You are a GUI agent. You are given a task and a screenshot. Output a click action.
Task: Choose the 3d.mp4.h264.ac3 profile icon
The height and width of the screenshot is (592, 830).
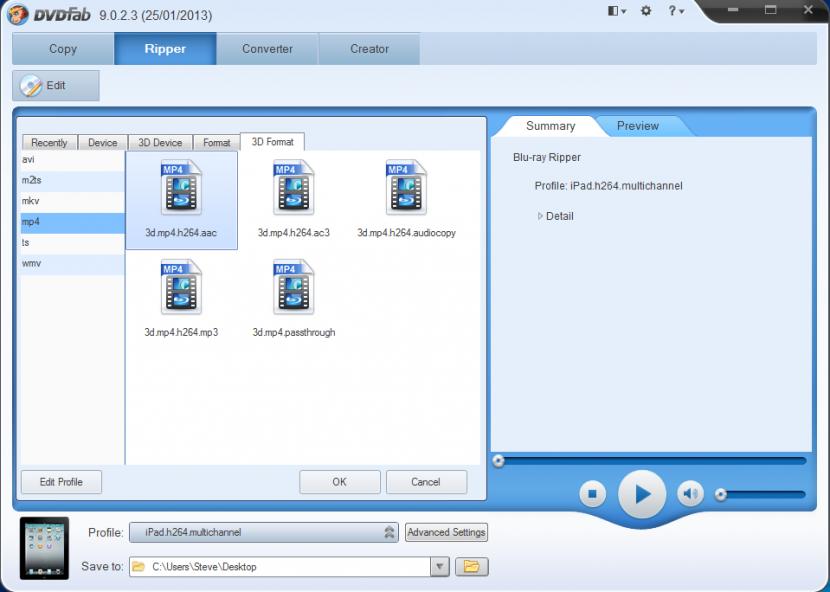point(293,189)
